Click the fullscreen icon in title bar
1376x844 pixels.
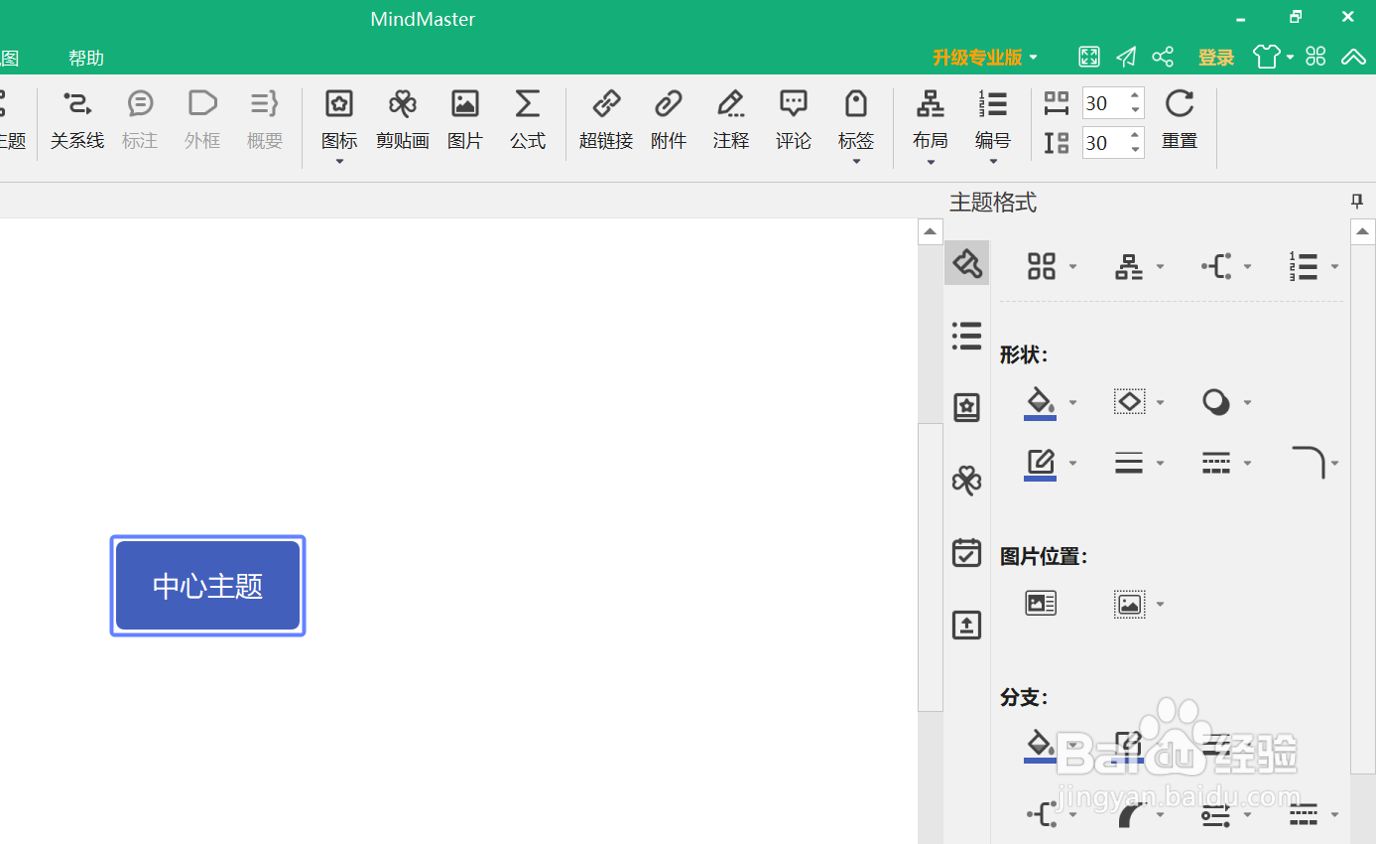pos(1089,57)
